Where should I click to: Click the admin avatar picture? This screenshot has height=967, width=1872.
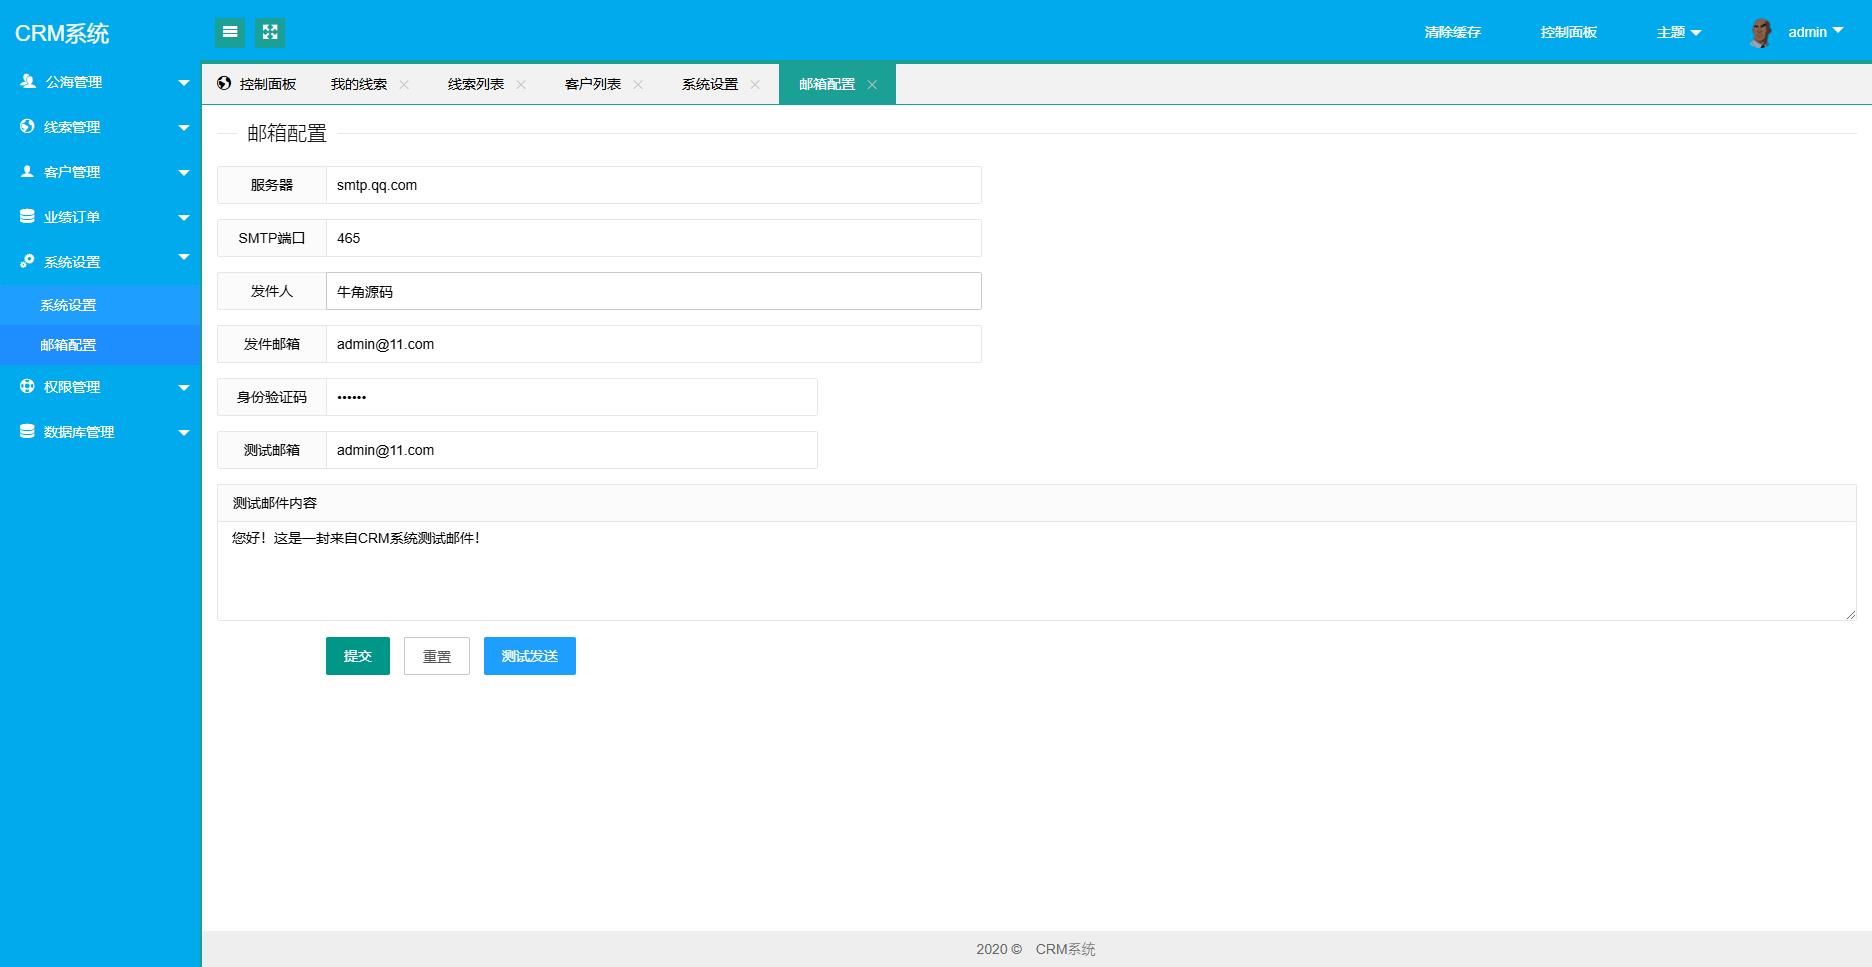(x=1761, y=33)
